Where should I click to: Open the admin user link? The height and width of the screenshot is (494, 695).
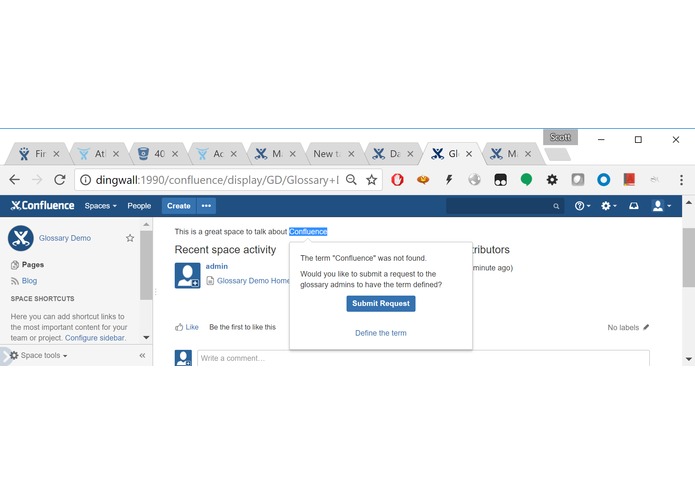(217, 266)
